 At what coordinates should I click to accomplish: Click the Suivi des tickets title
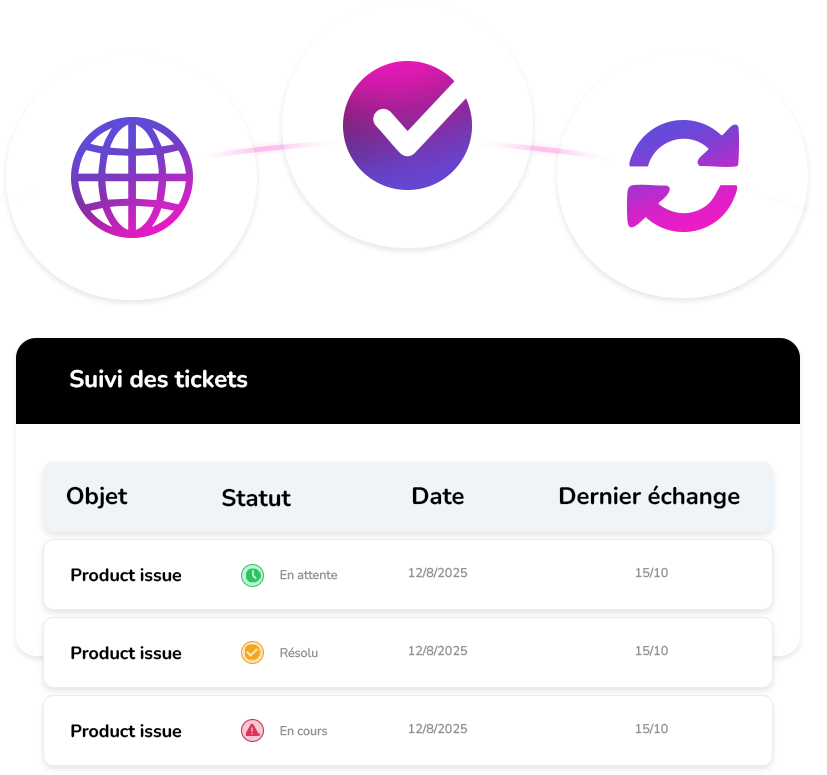(x=159, y=380)
